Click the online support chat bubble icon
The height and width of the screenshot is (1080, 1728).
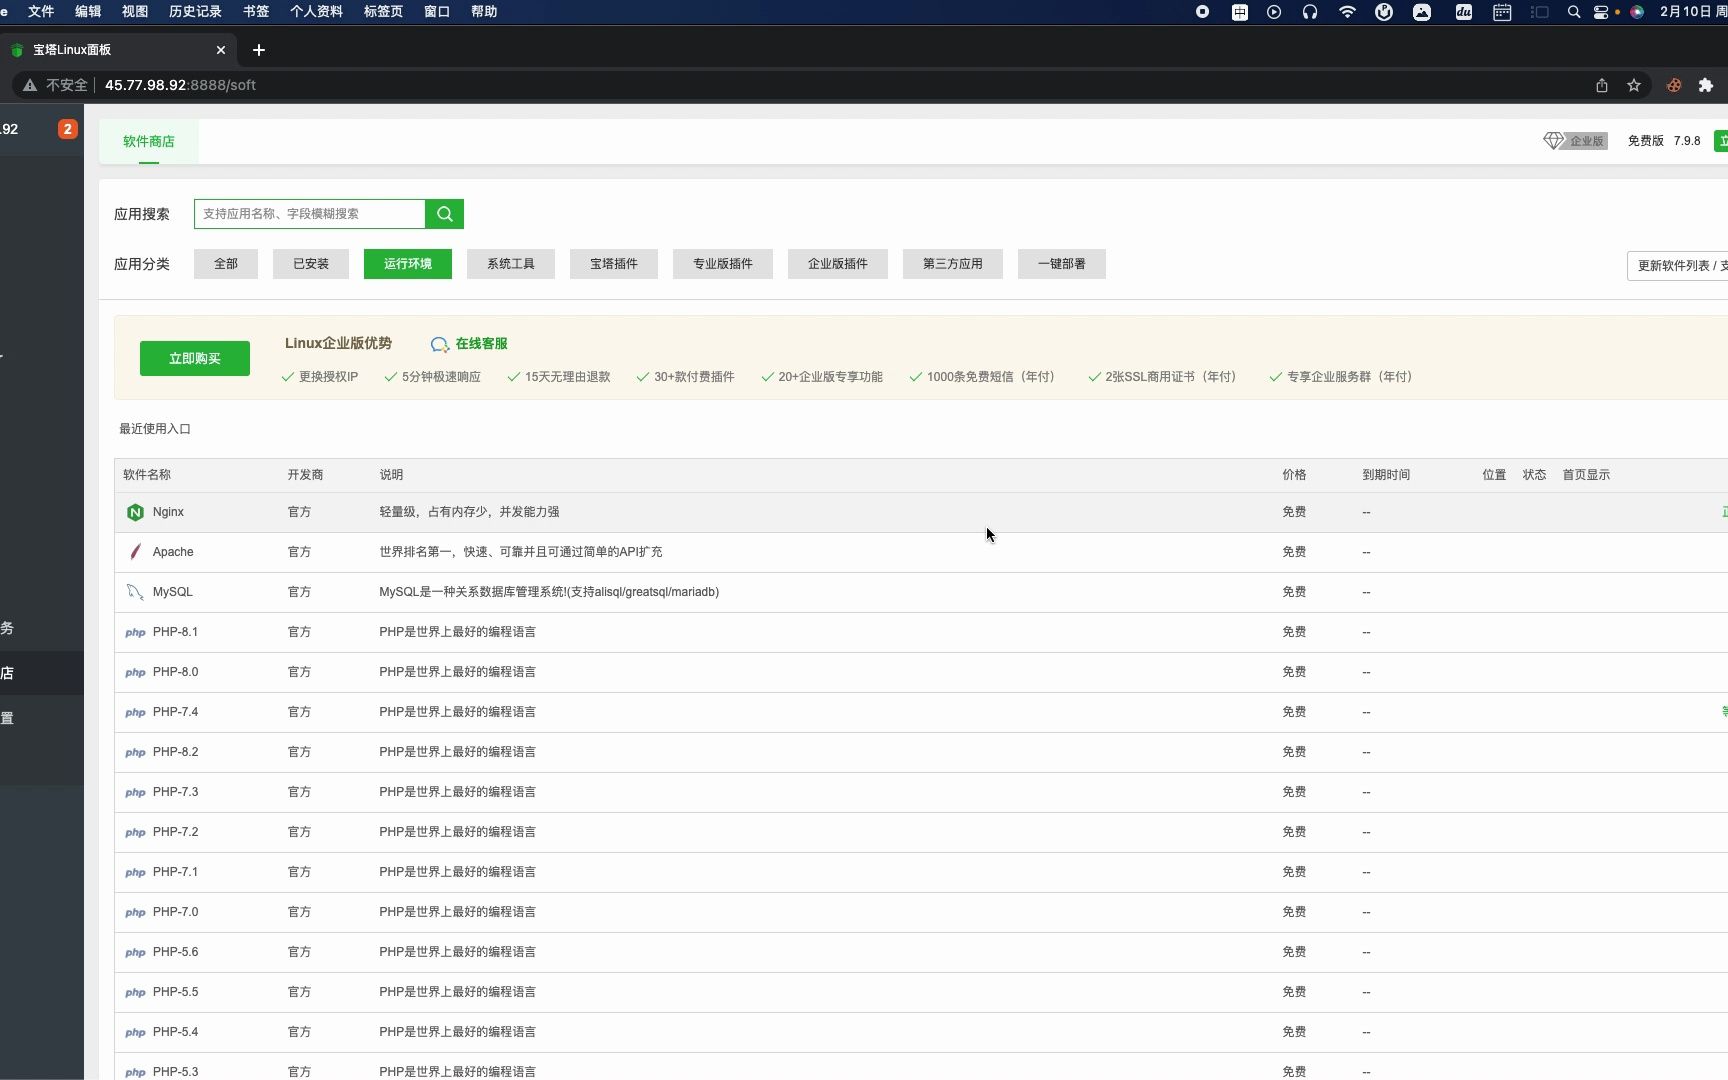click(439, 344)
